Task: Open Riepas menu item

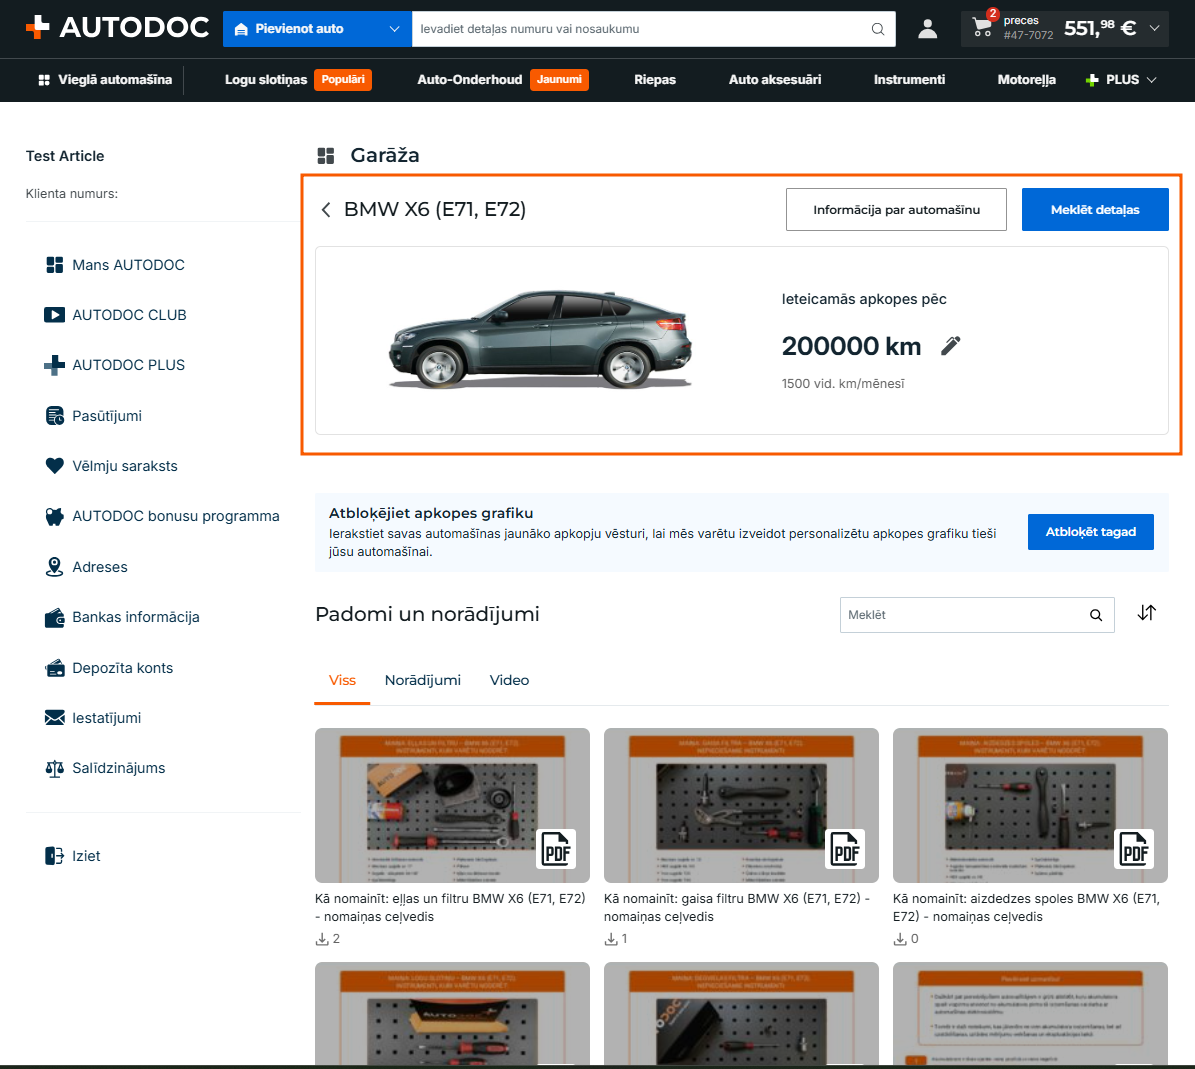Action: tap(655, 79)
